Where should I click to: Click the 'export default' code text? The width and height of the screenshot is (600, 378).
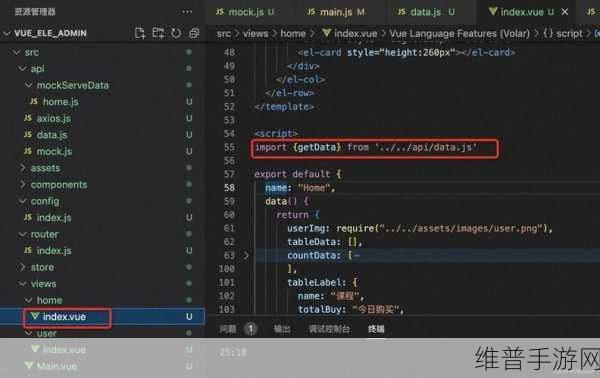pos(292,174)
